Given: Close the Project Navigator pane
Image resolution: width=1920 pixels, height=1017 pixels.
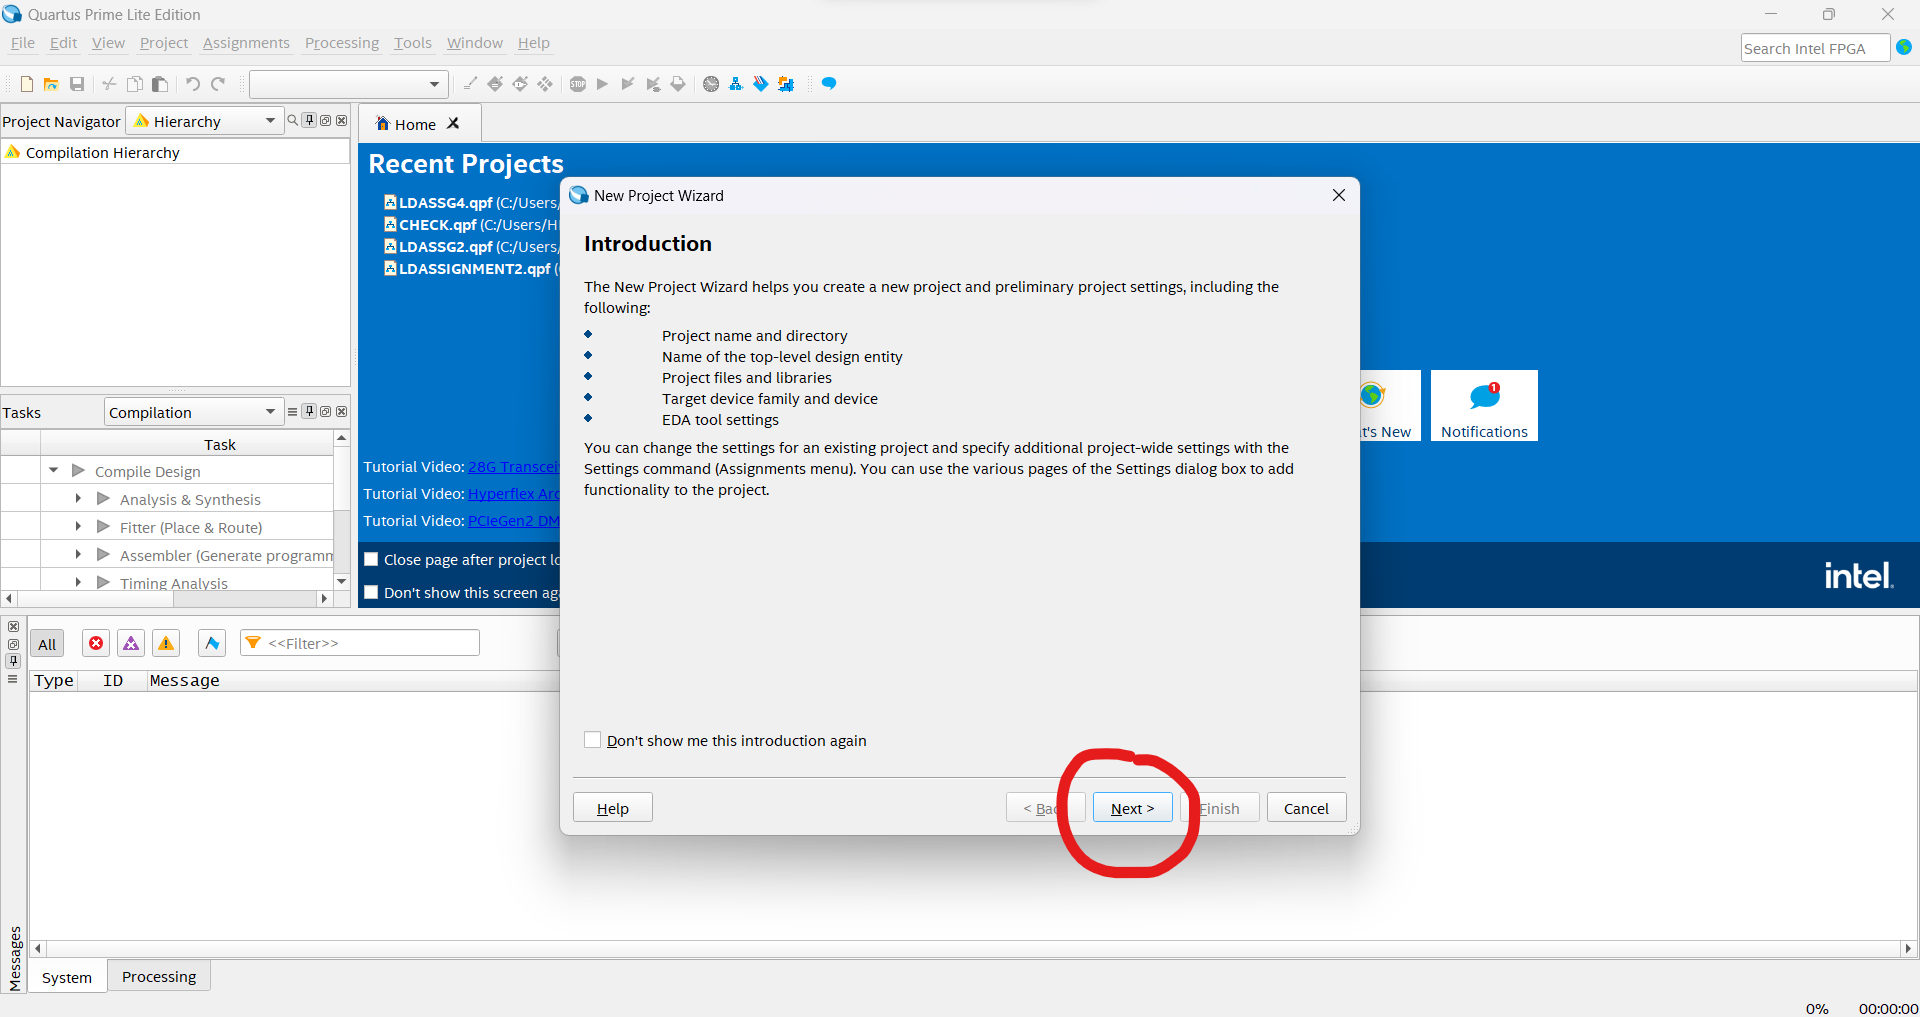Looking at the screenshot, I should 342,120.
